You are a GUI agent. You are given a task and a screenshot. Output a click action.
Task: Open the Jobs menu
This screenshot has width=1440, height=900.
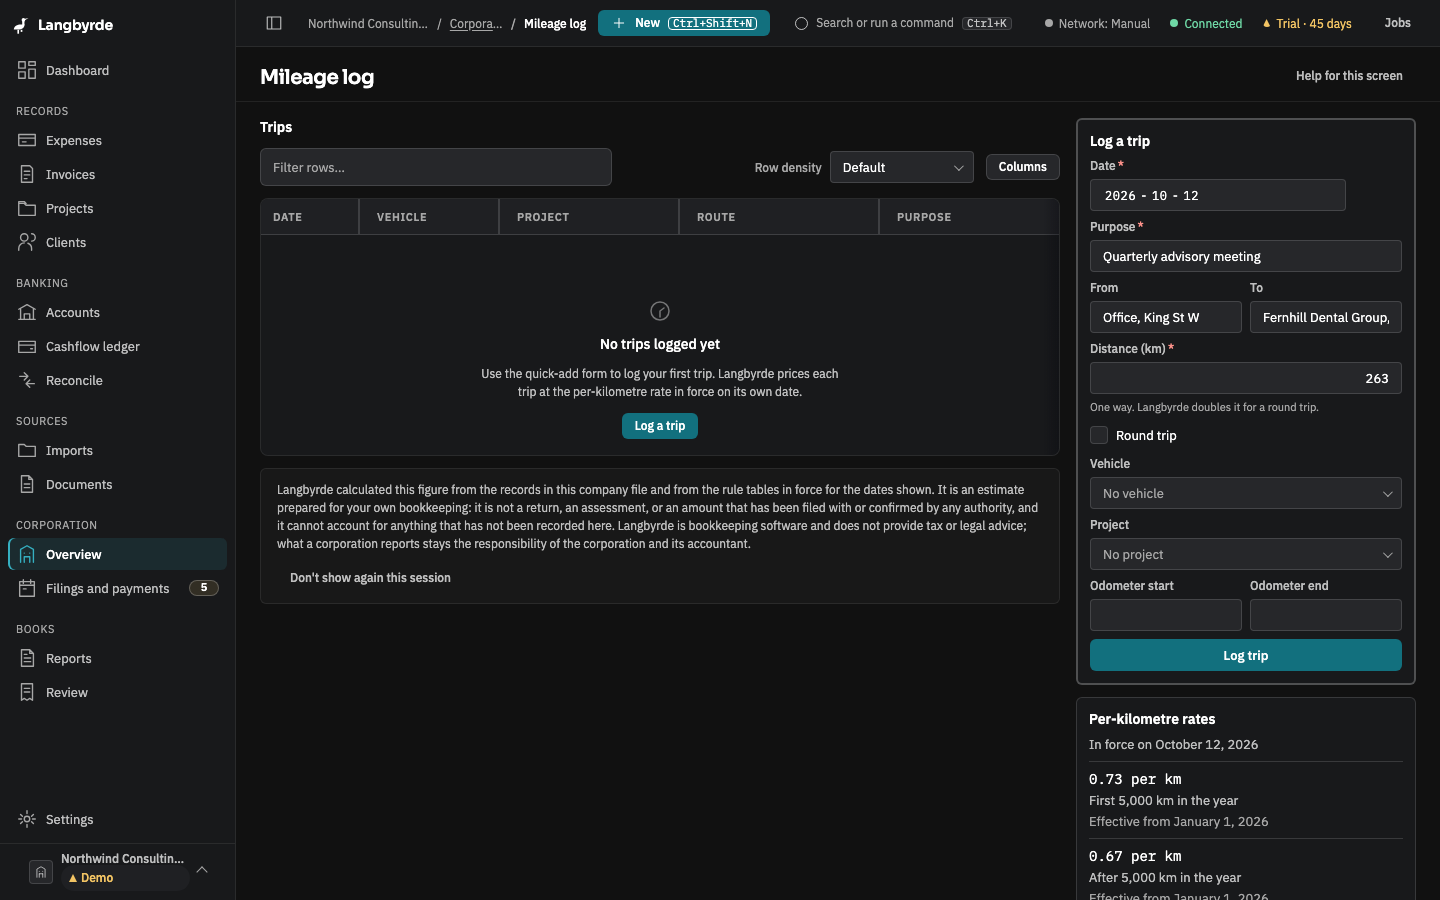pos(1397,23)
